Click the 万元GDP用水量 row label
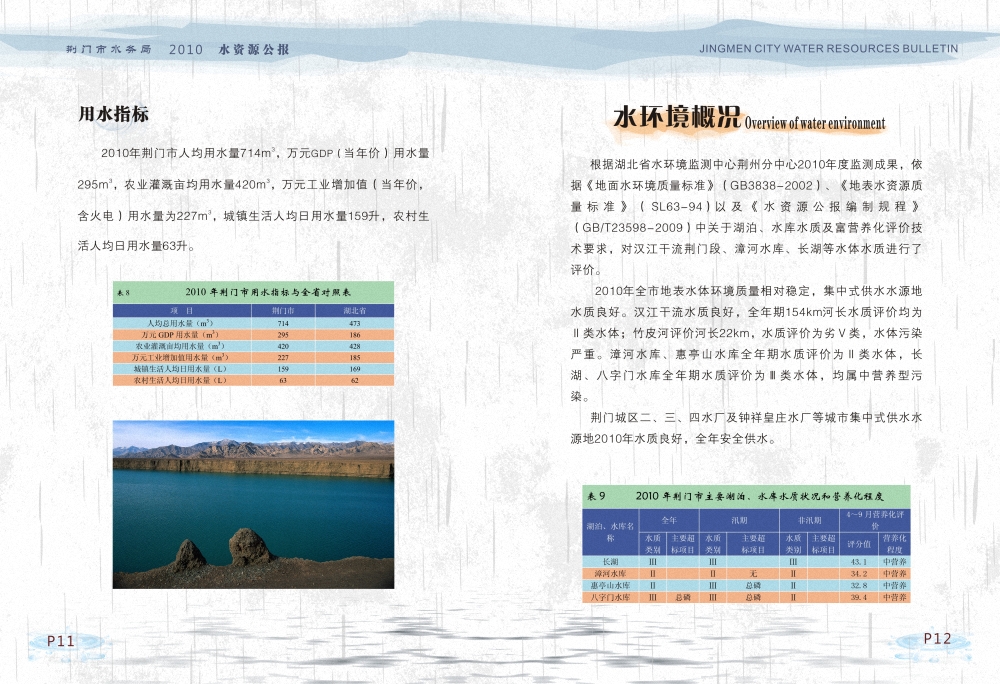This screenshot has height=684, width=1000. (x=181, y=335)
